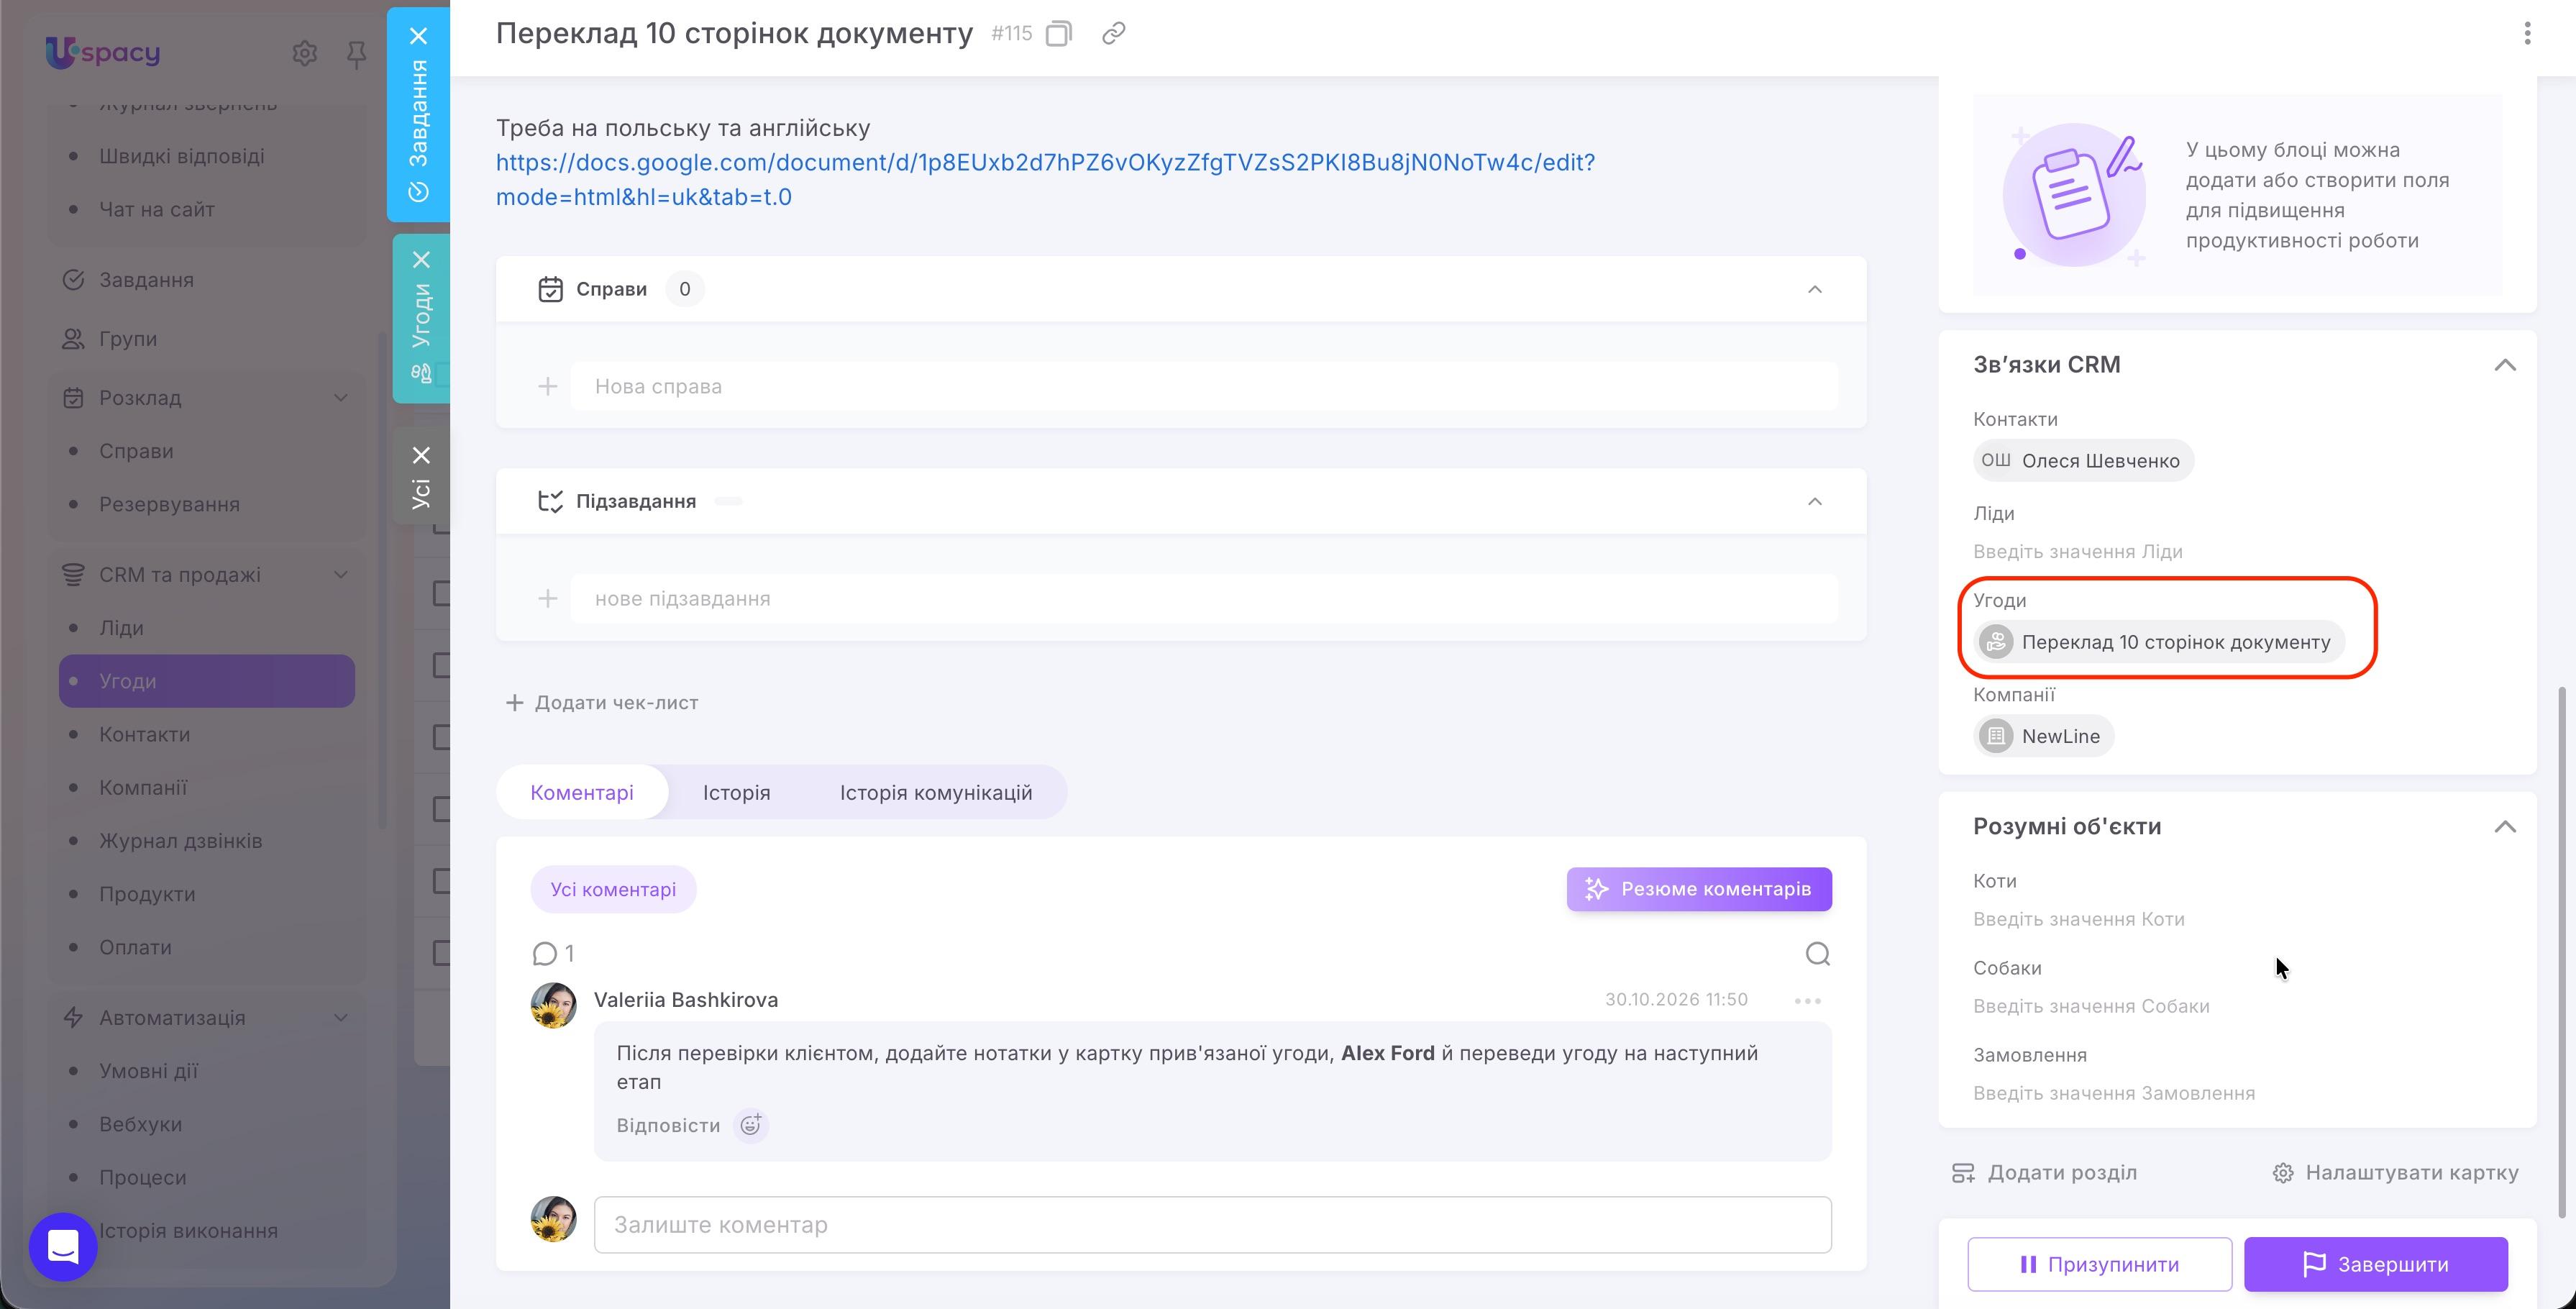Close the Угоди side tab
This screenshot has width=2576, height=1309.
click(x=422, y=260)
